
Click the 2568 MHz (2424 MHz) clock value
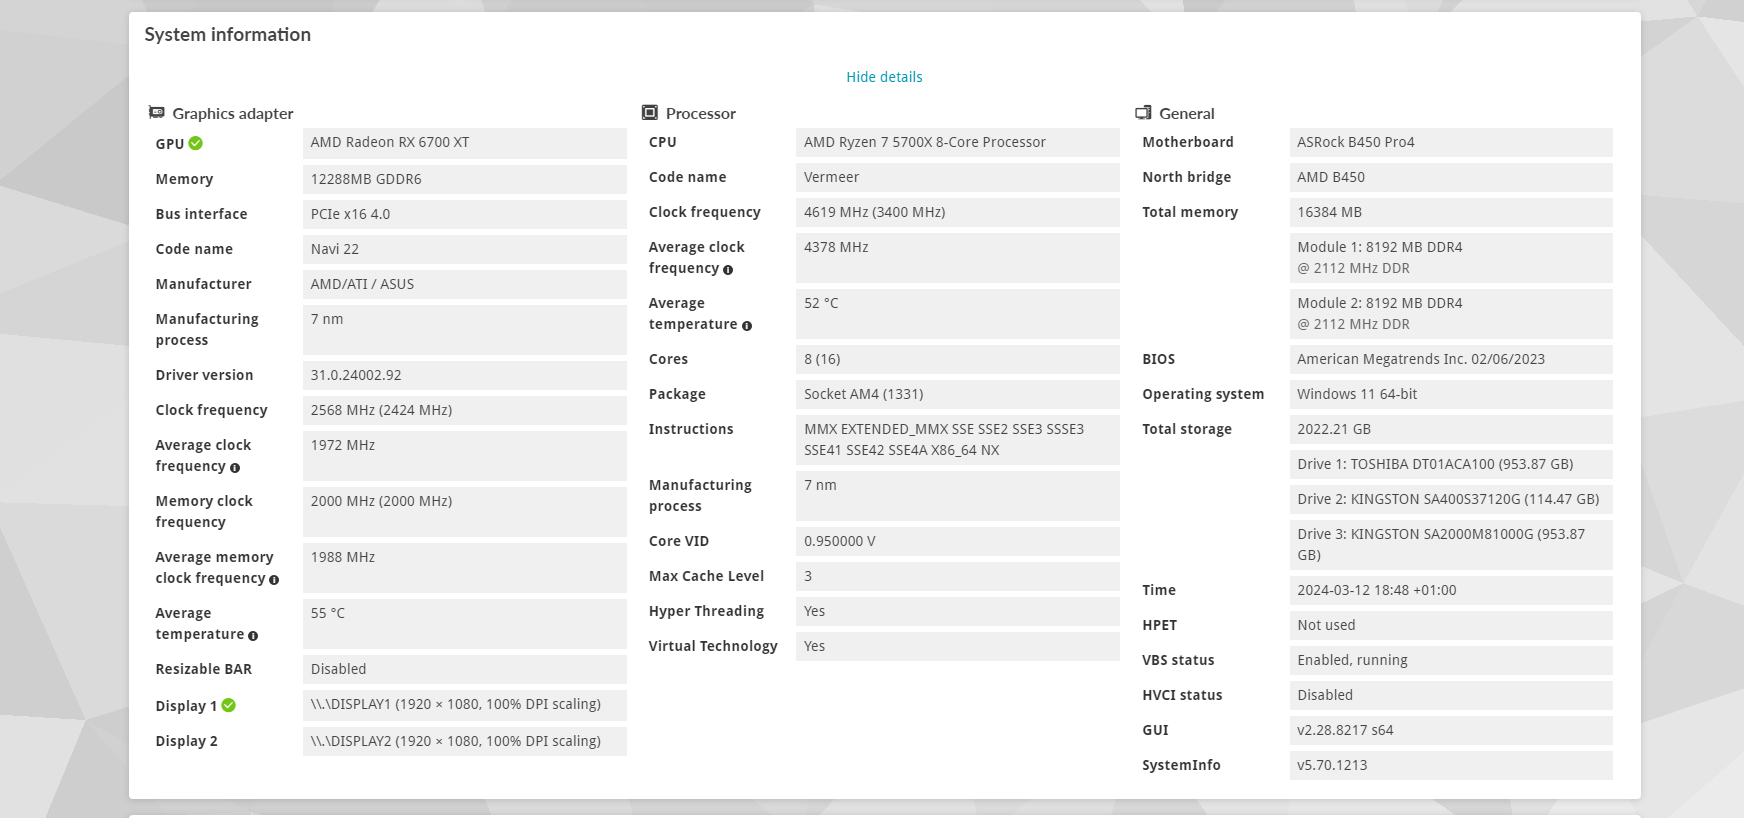pyautogui.click(x=465, y=410)
